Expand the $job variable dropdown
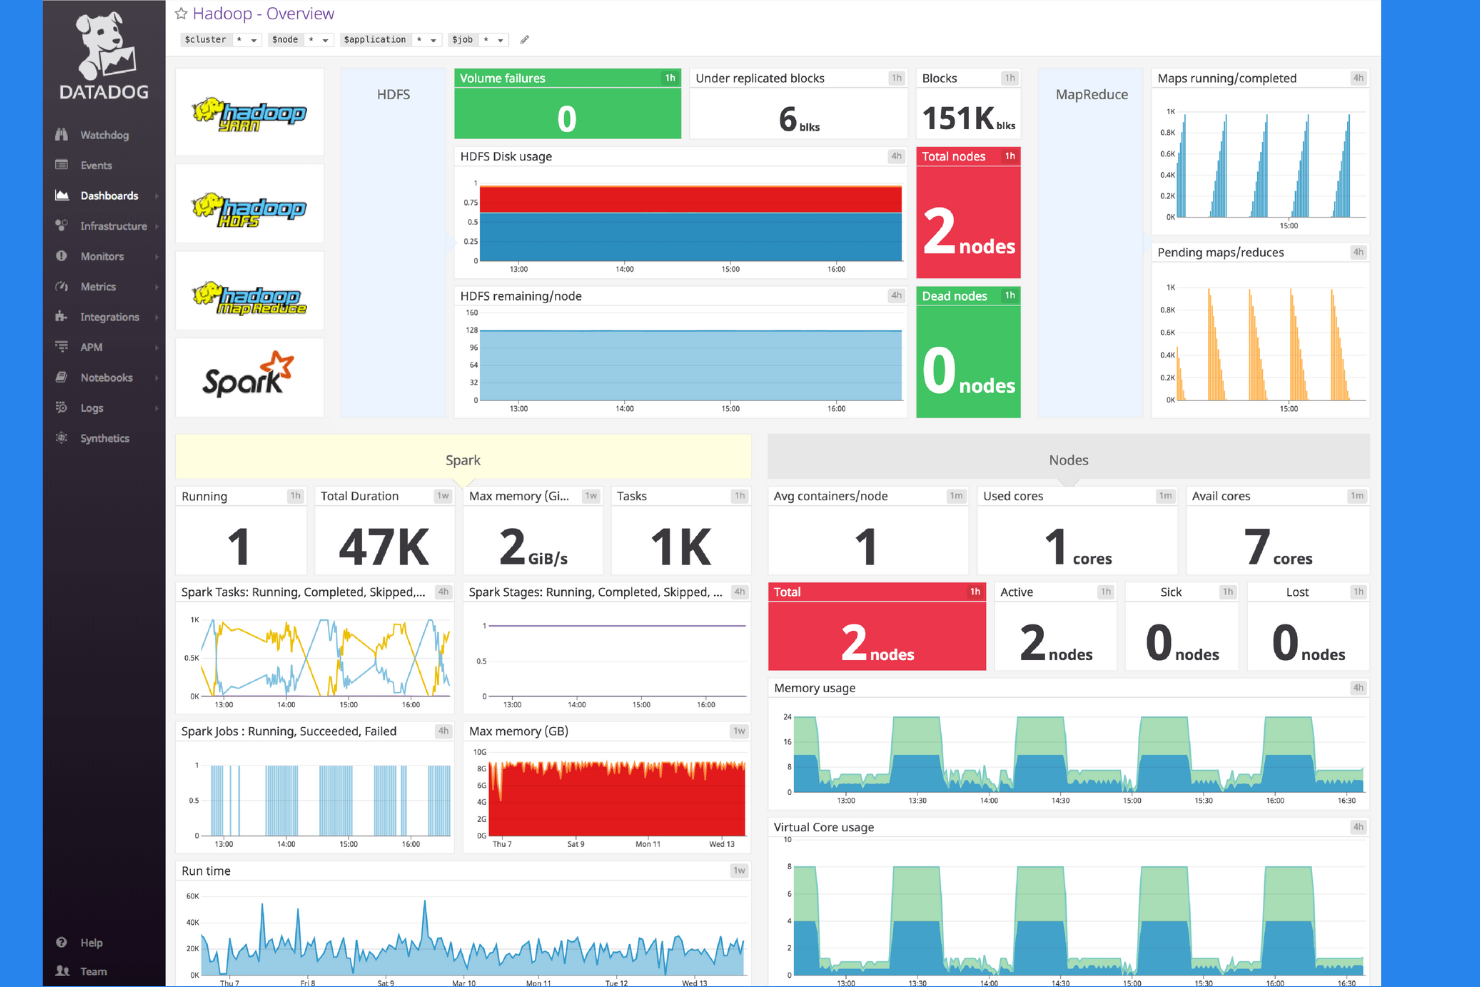 point(500,39)
